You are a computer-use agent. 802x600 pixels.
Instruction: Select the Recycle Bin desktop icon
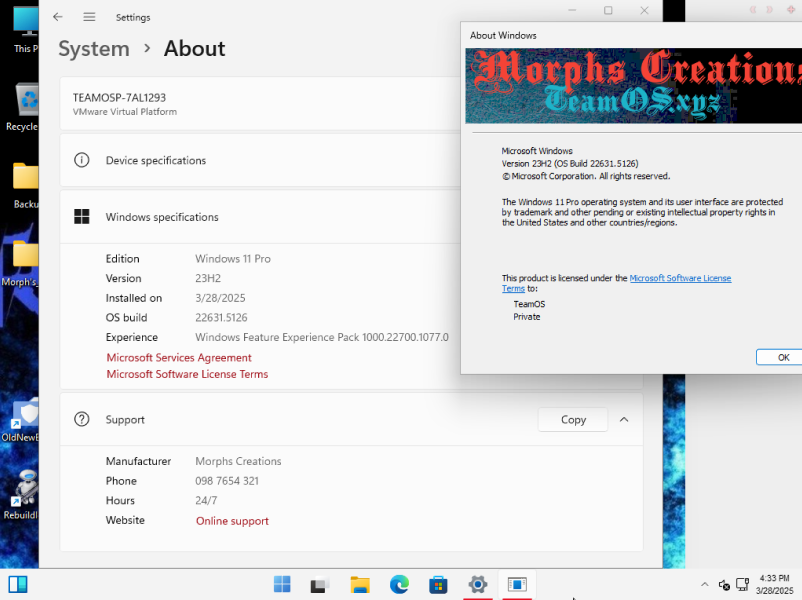(x=23, y=107)
